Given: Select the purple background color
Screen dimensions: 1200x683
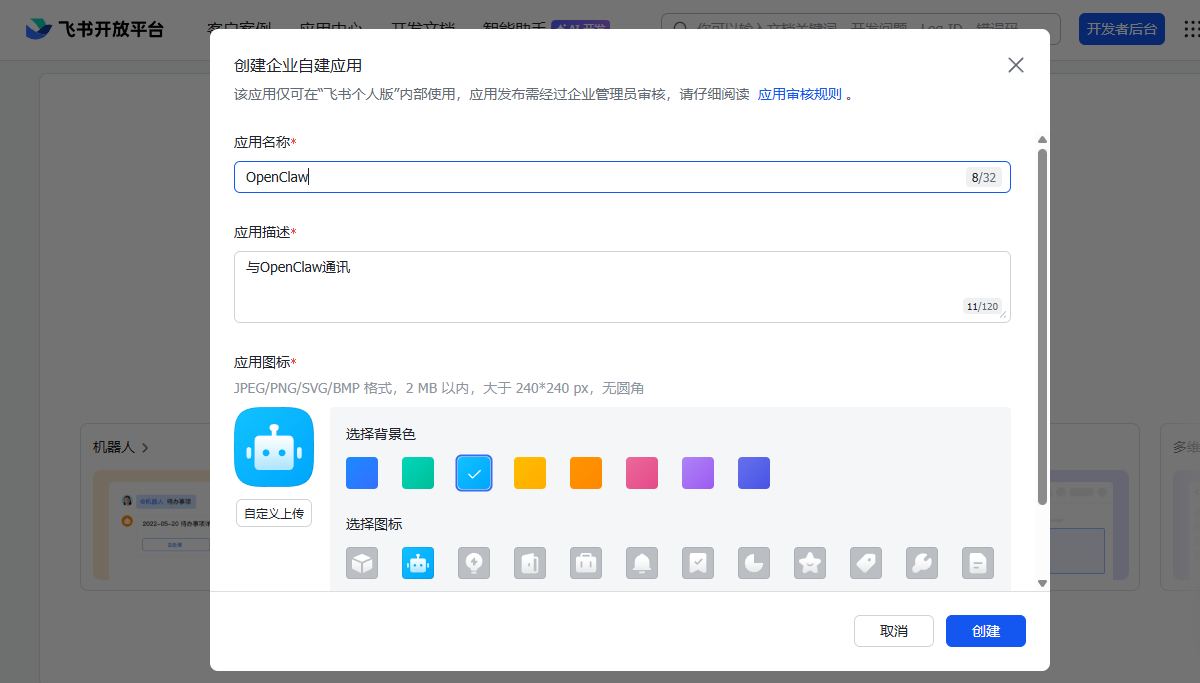Looking at the screenshot, I should point(698,473).
